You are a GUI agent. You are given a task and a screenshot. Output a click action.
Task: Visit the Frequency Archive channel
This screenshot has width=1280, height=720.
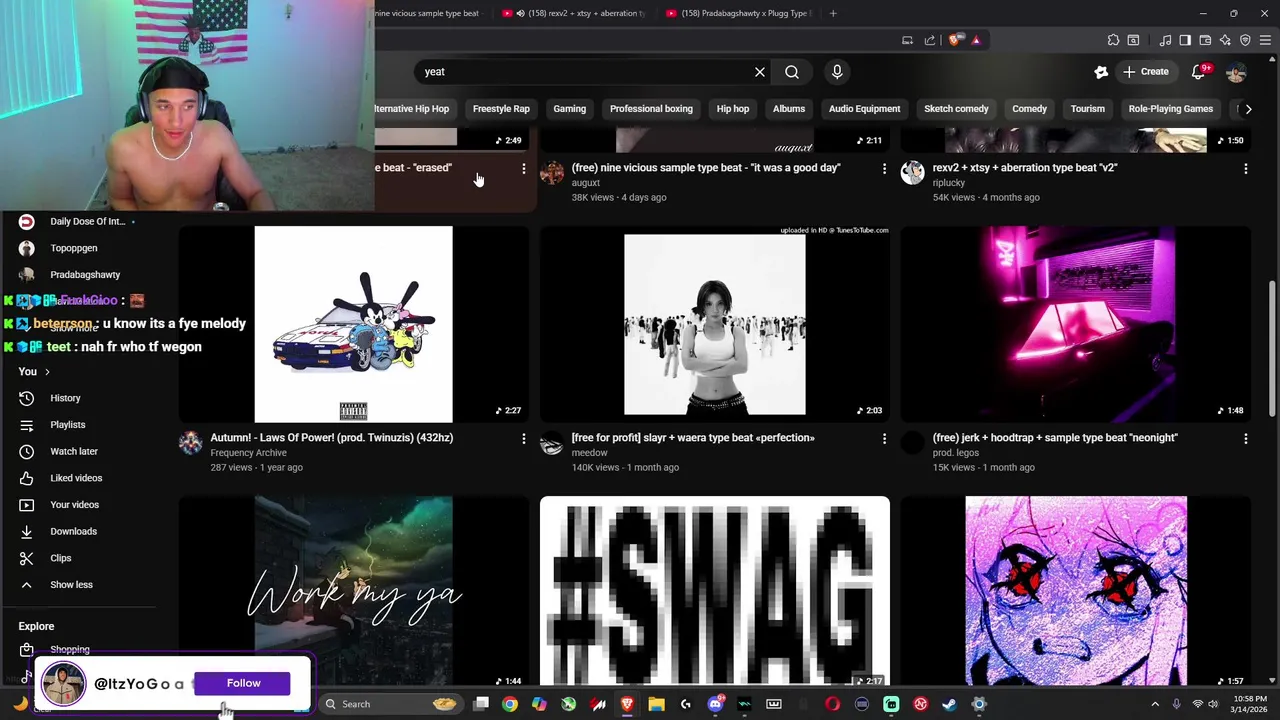[248, 453]
